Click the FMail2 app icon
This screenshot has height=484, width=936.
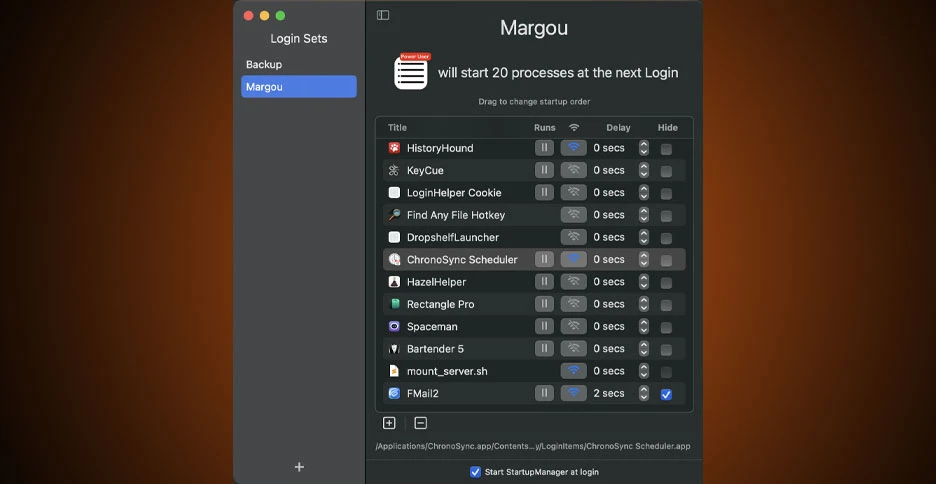point(394,393)
